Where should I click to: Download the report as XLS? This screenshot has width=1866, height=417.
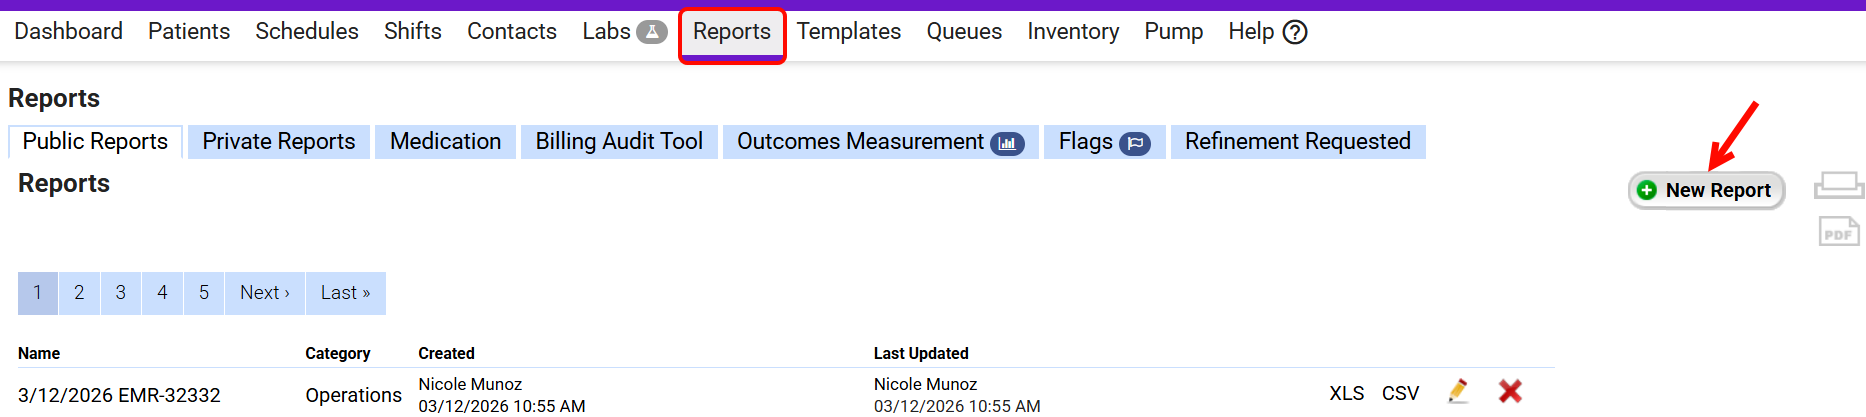click(x=1346, y=393)
